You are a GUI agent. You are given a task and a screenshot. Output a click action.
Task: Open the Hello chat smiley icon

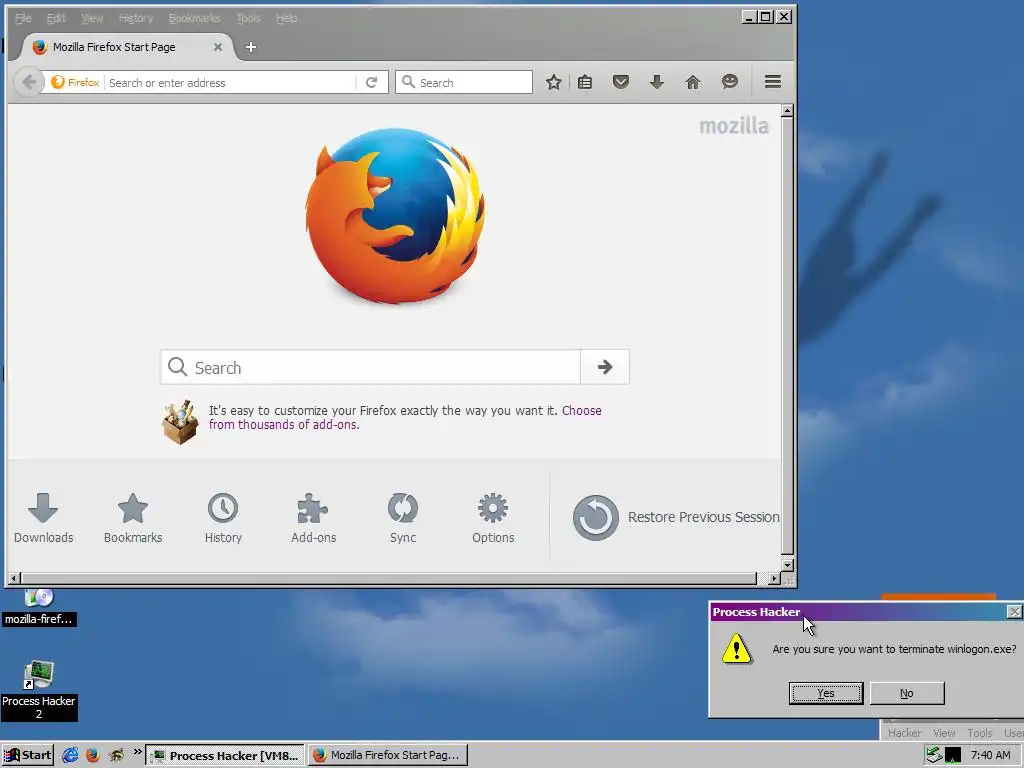[x=729, y=82]
